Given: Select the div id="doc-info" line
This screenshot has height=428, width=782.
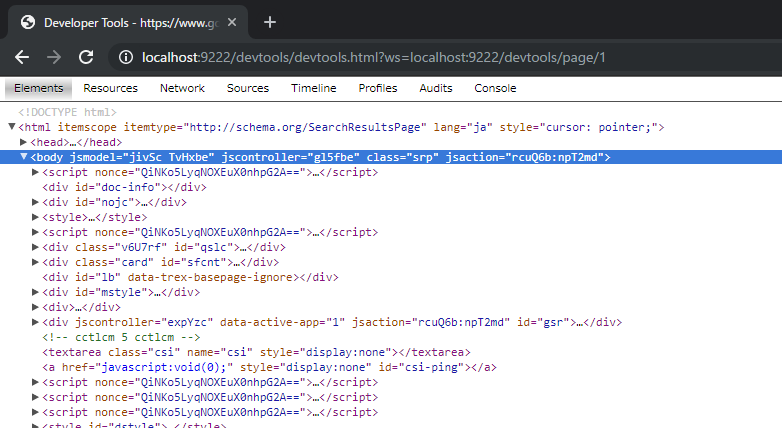Looking at the screenshot, I should pyautogui.click(x=124, y=187).
